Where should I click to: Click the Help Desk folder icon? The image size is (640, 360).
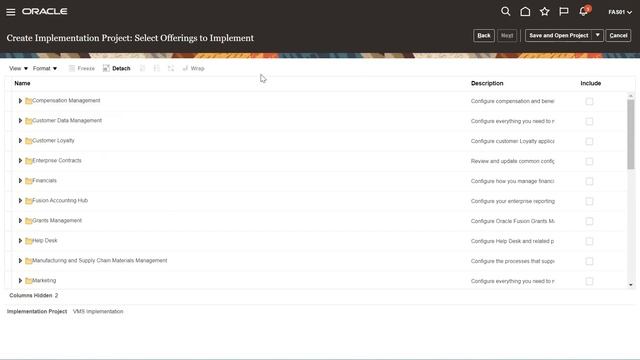(28, 241)
